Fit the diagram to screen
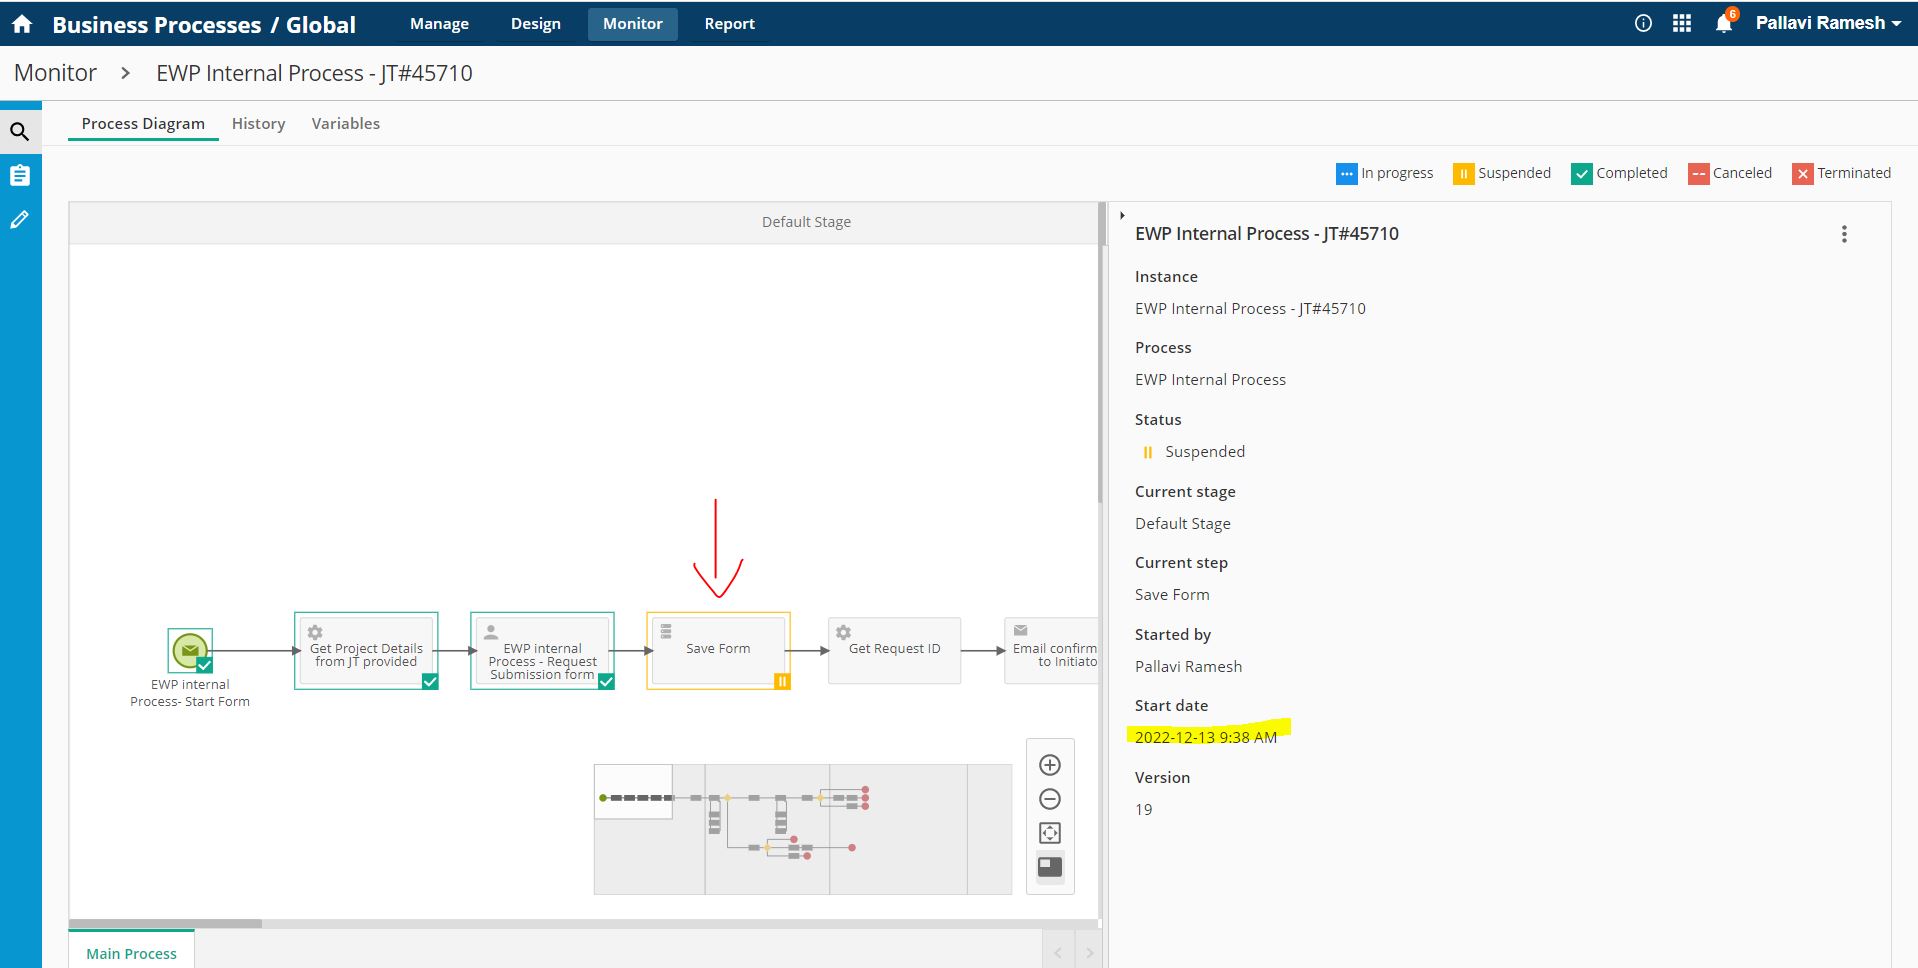Image resolution: width=1918 pixels, height=968 pixels. coord(1050,833)
